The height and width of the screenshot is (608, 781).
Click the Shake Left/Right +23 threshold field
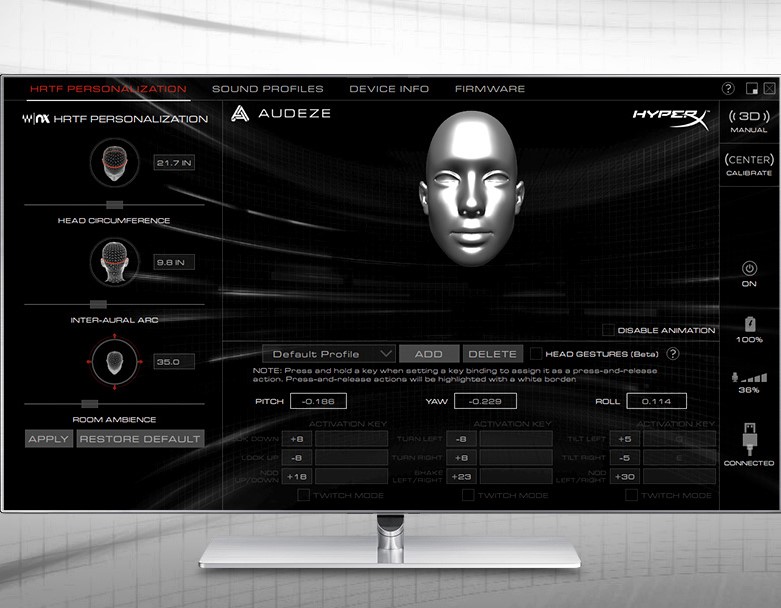(461, 477)
